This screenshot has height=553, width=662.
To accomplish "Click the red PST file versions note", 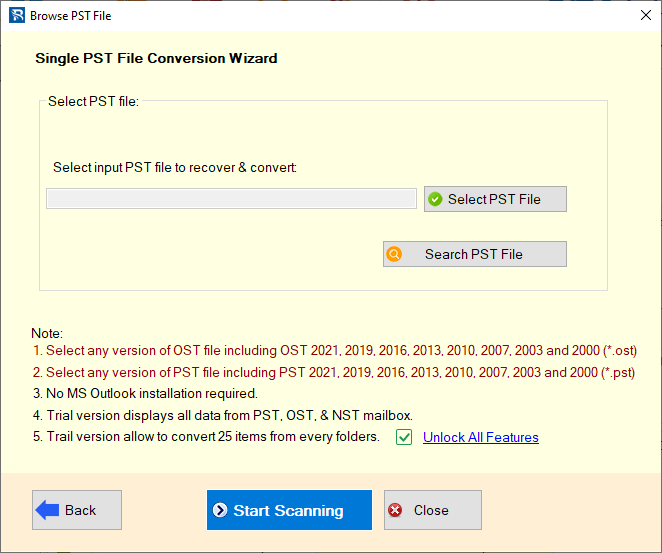I will [334, 372].
